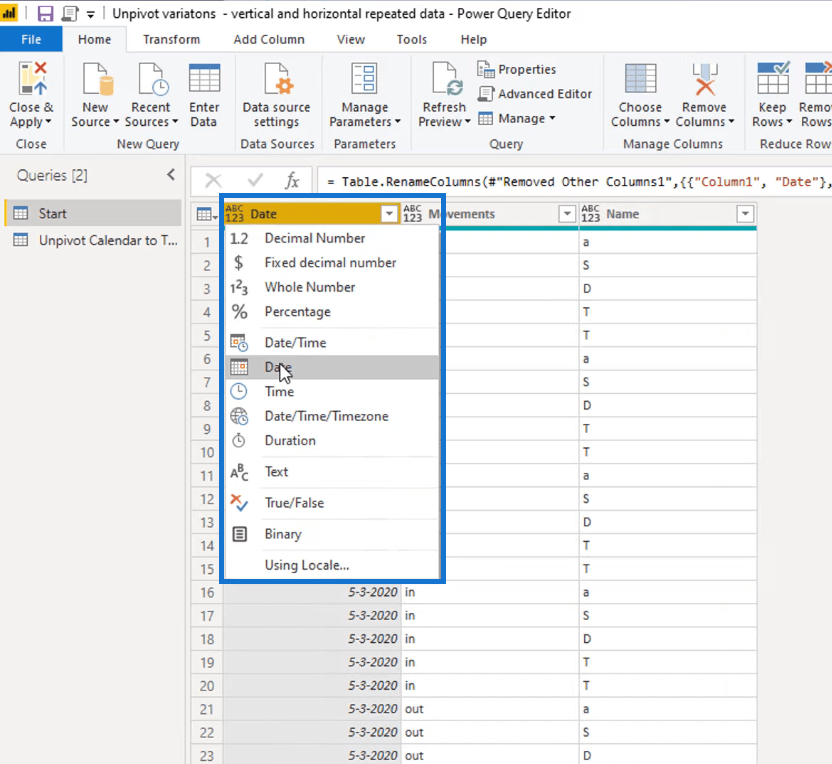
Task: Expand the New Source dropdown
Action: [x=116, y=122]
